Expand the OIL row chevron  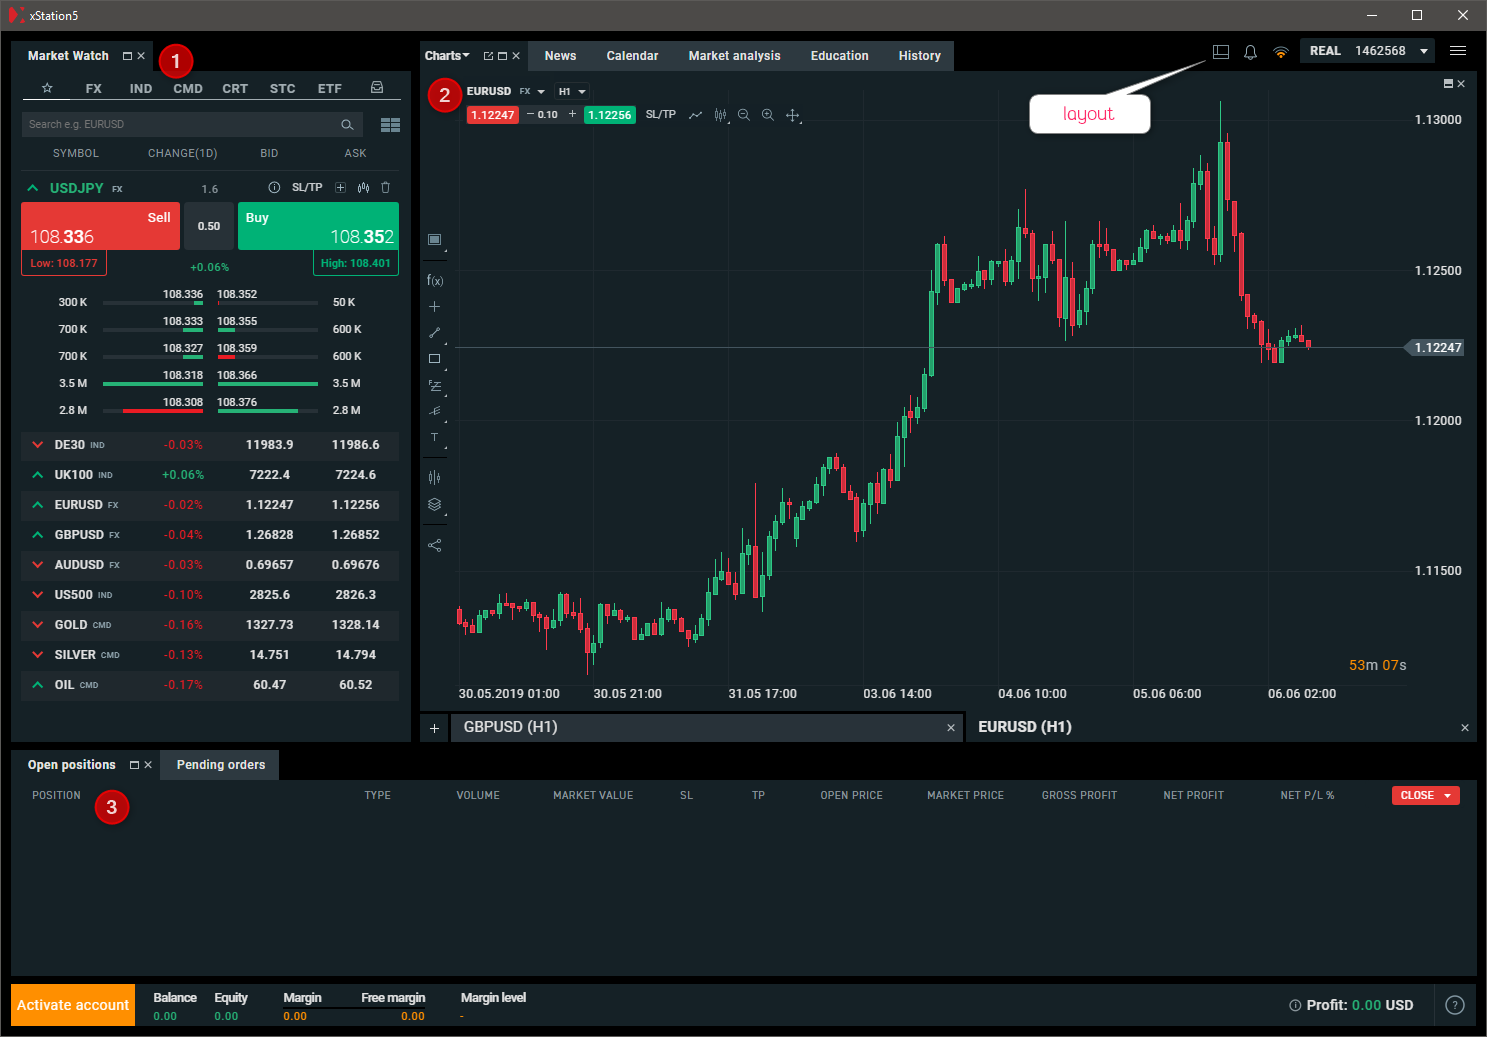[x=37, y=685]
